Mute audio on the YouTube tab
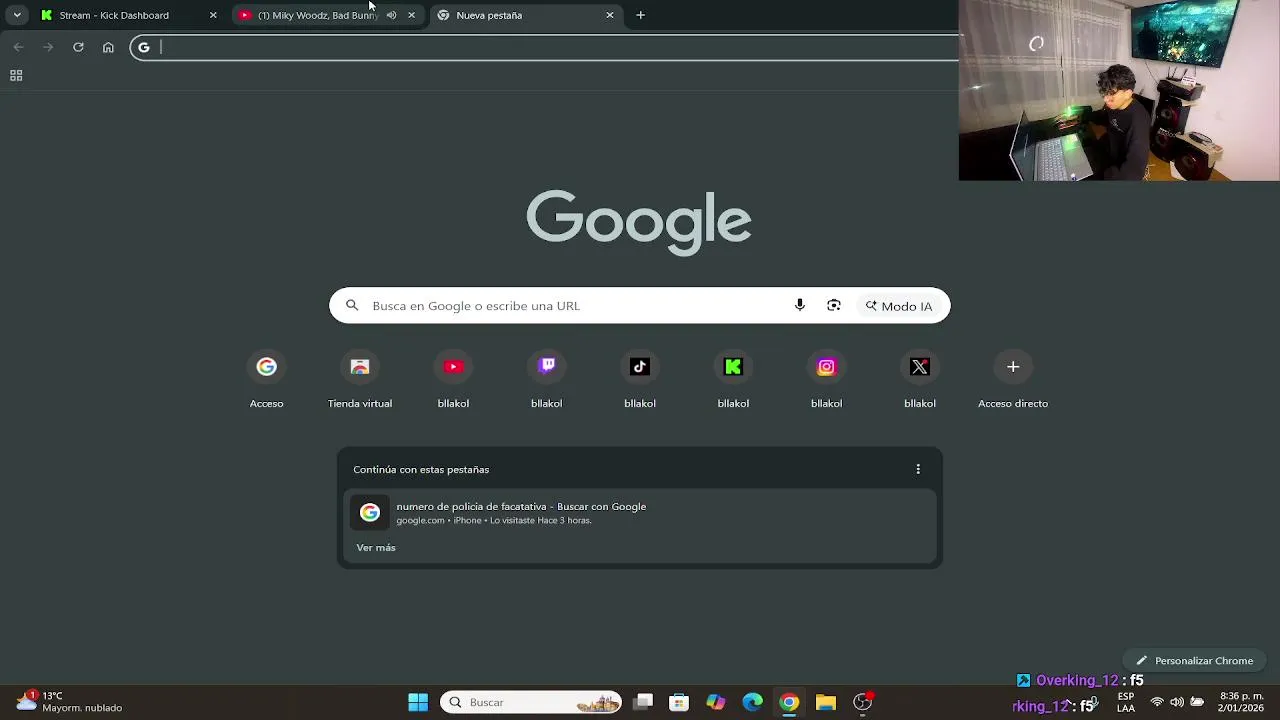The image size is (1280, 720). pos(391,15)
